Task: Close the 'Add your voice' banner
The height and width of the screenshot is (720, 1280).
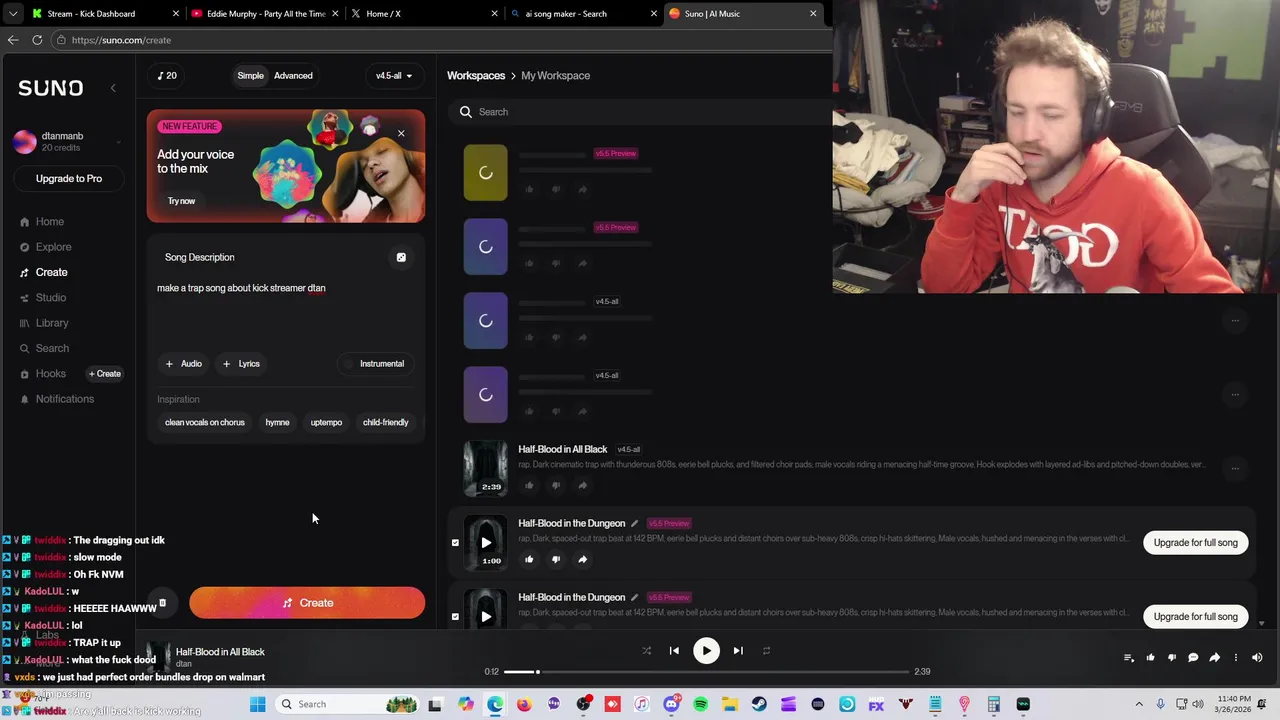Action: click(x=401, y=133)
